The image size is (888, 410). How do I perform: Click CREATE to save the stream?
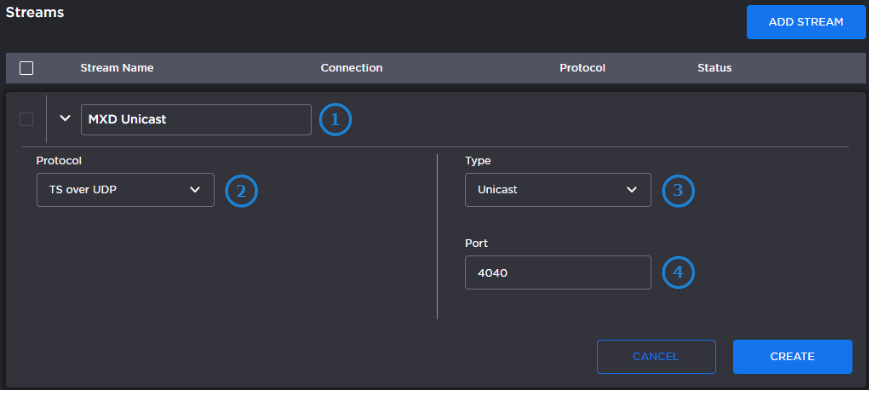[792, 356]
